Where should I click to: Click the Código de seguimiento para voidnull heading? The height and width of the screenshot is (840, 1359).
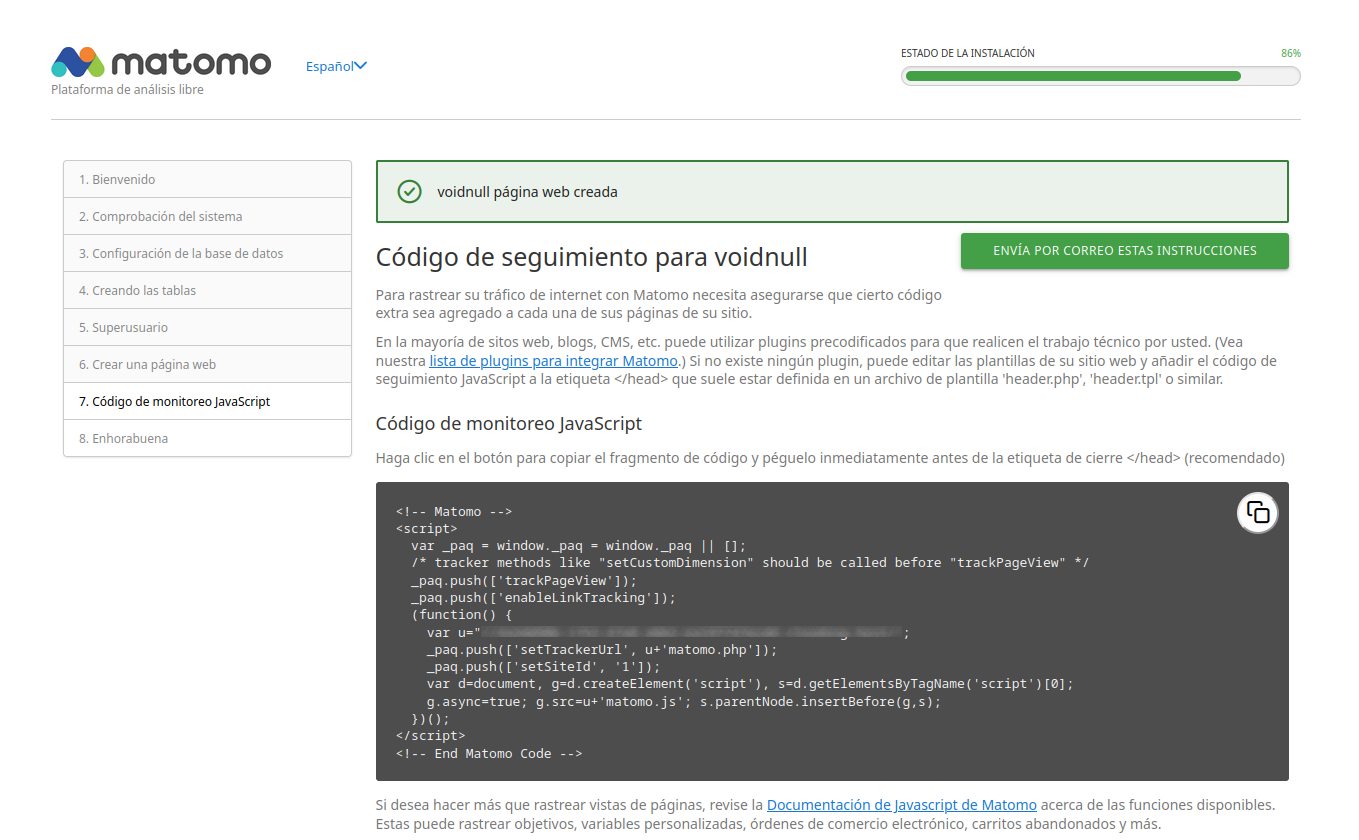(x=591, y=257)
